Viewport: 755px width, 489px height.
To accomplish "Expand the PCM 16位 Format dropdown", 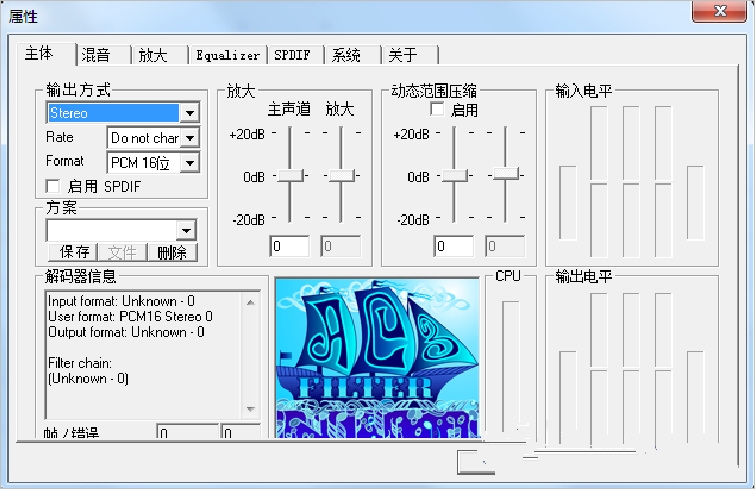I will pyautogui.click(x=190, y=163).
